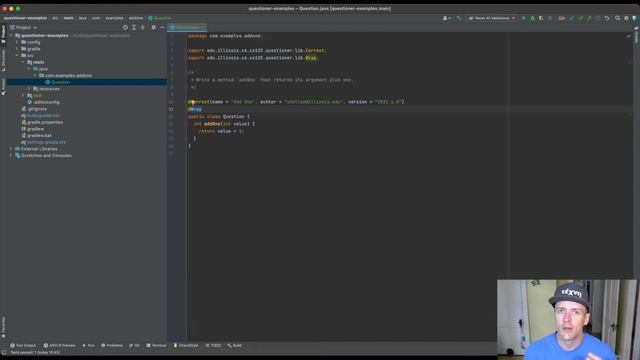Open the Structure vertical side tab

pos(3,60)
